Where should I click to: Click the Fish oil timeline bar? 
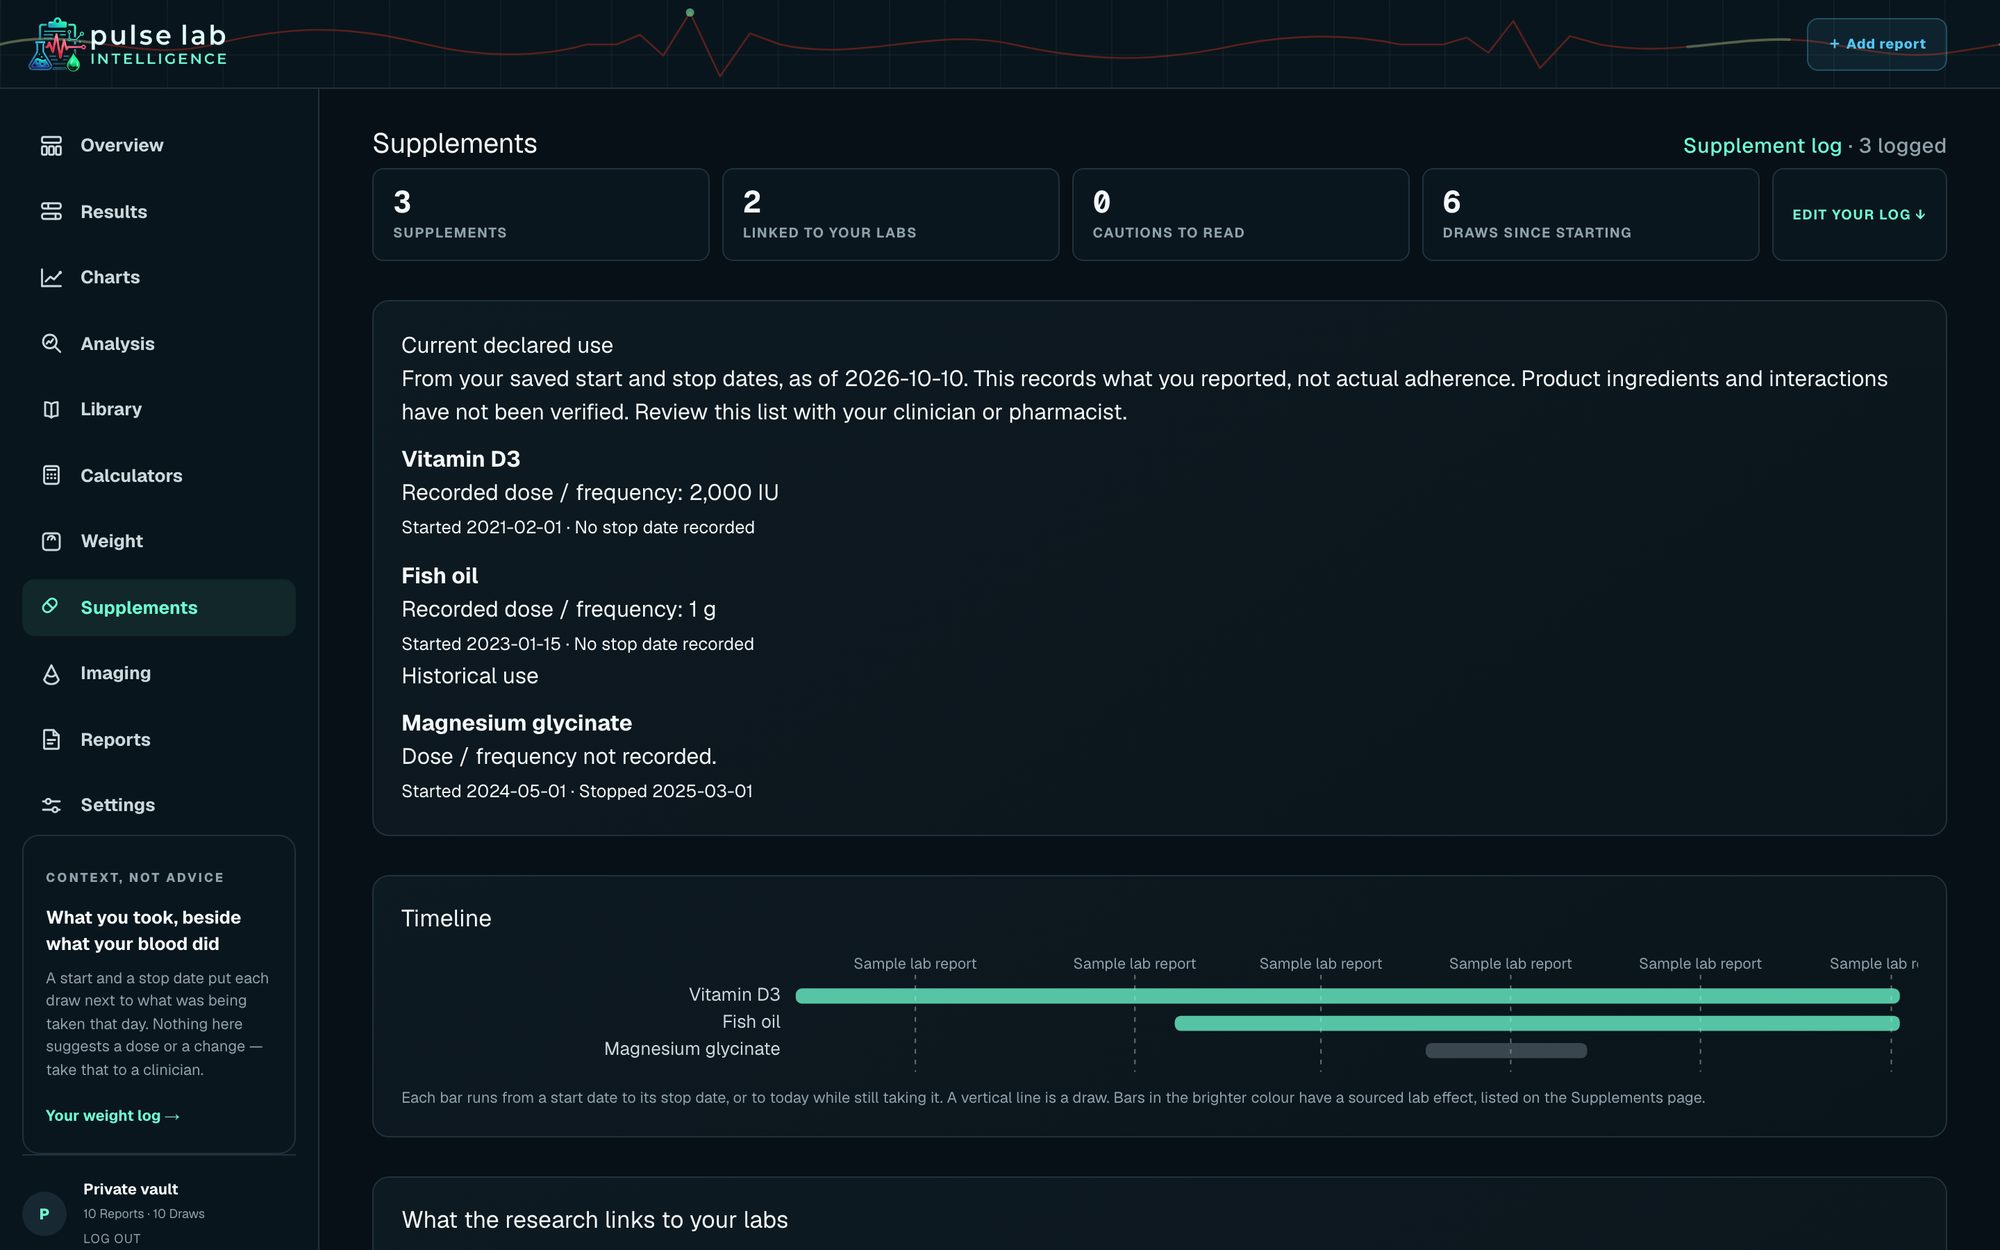click(1537, 1023)
